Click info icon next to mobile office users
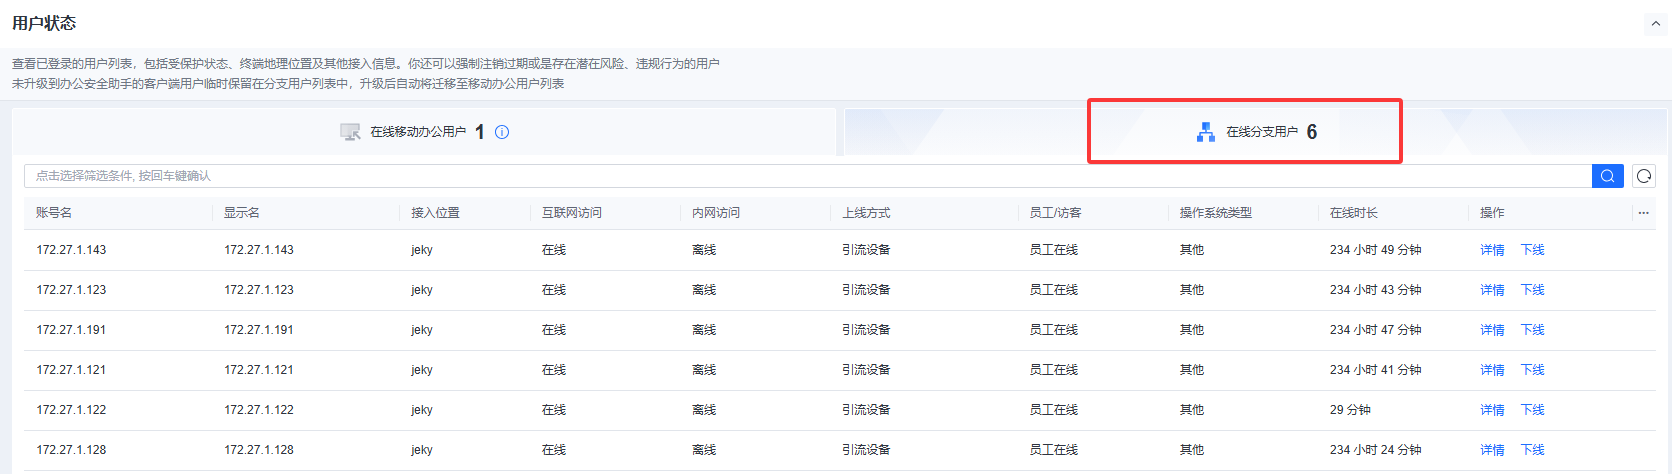Viewport: 1672px width, 474px height. pos(502,132)
